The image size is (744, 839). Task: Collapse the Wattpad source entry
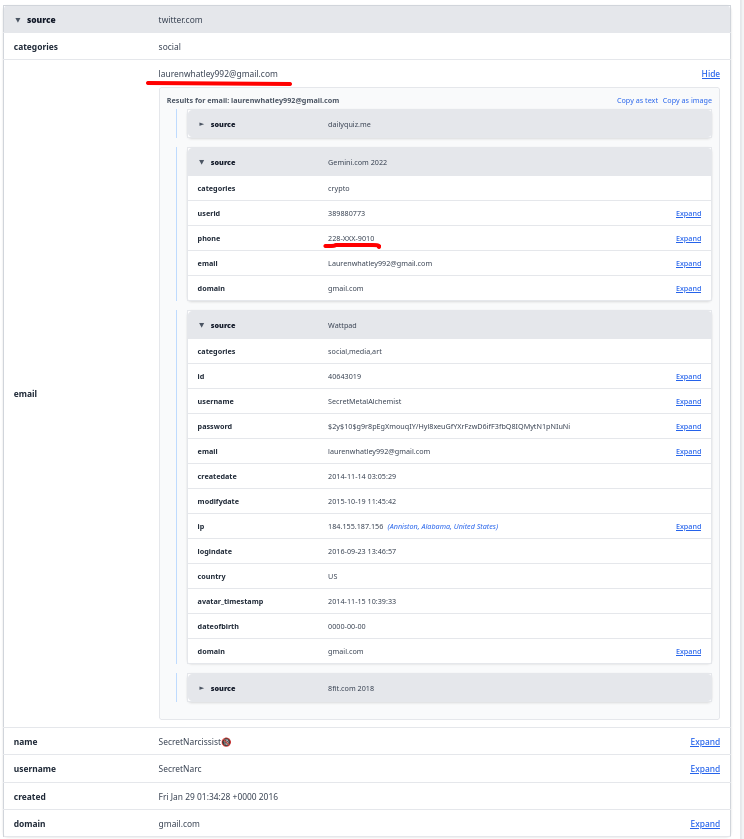point(201,325)
